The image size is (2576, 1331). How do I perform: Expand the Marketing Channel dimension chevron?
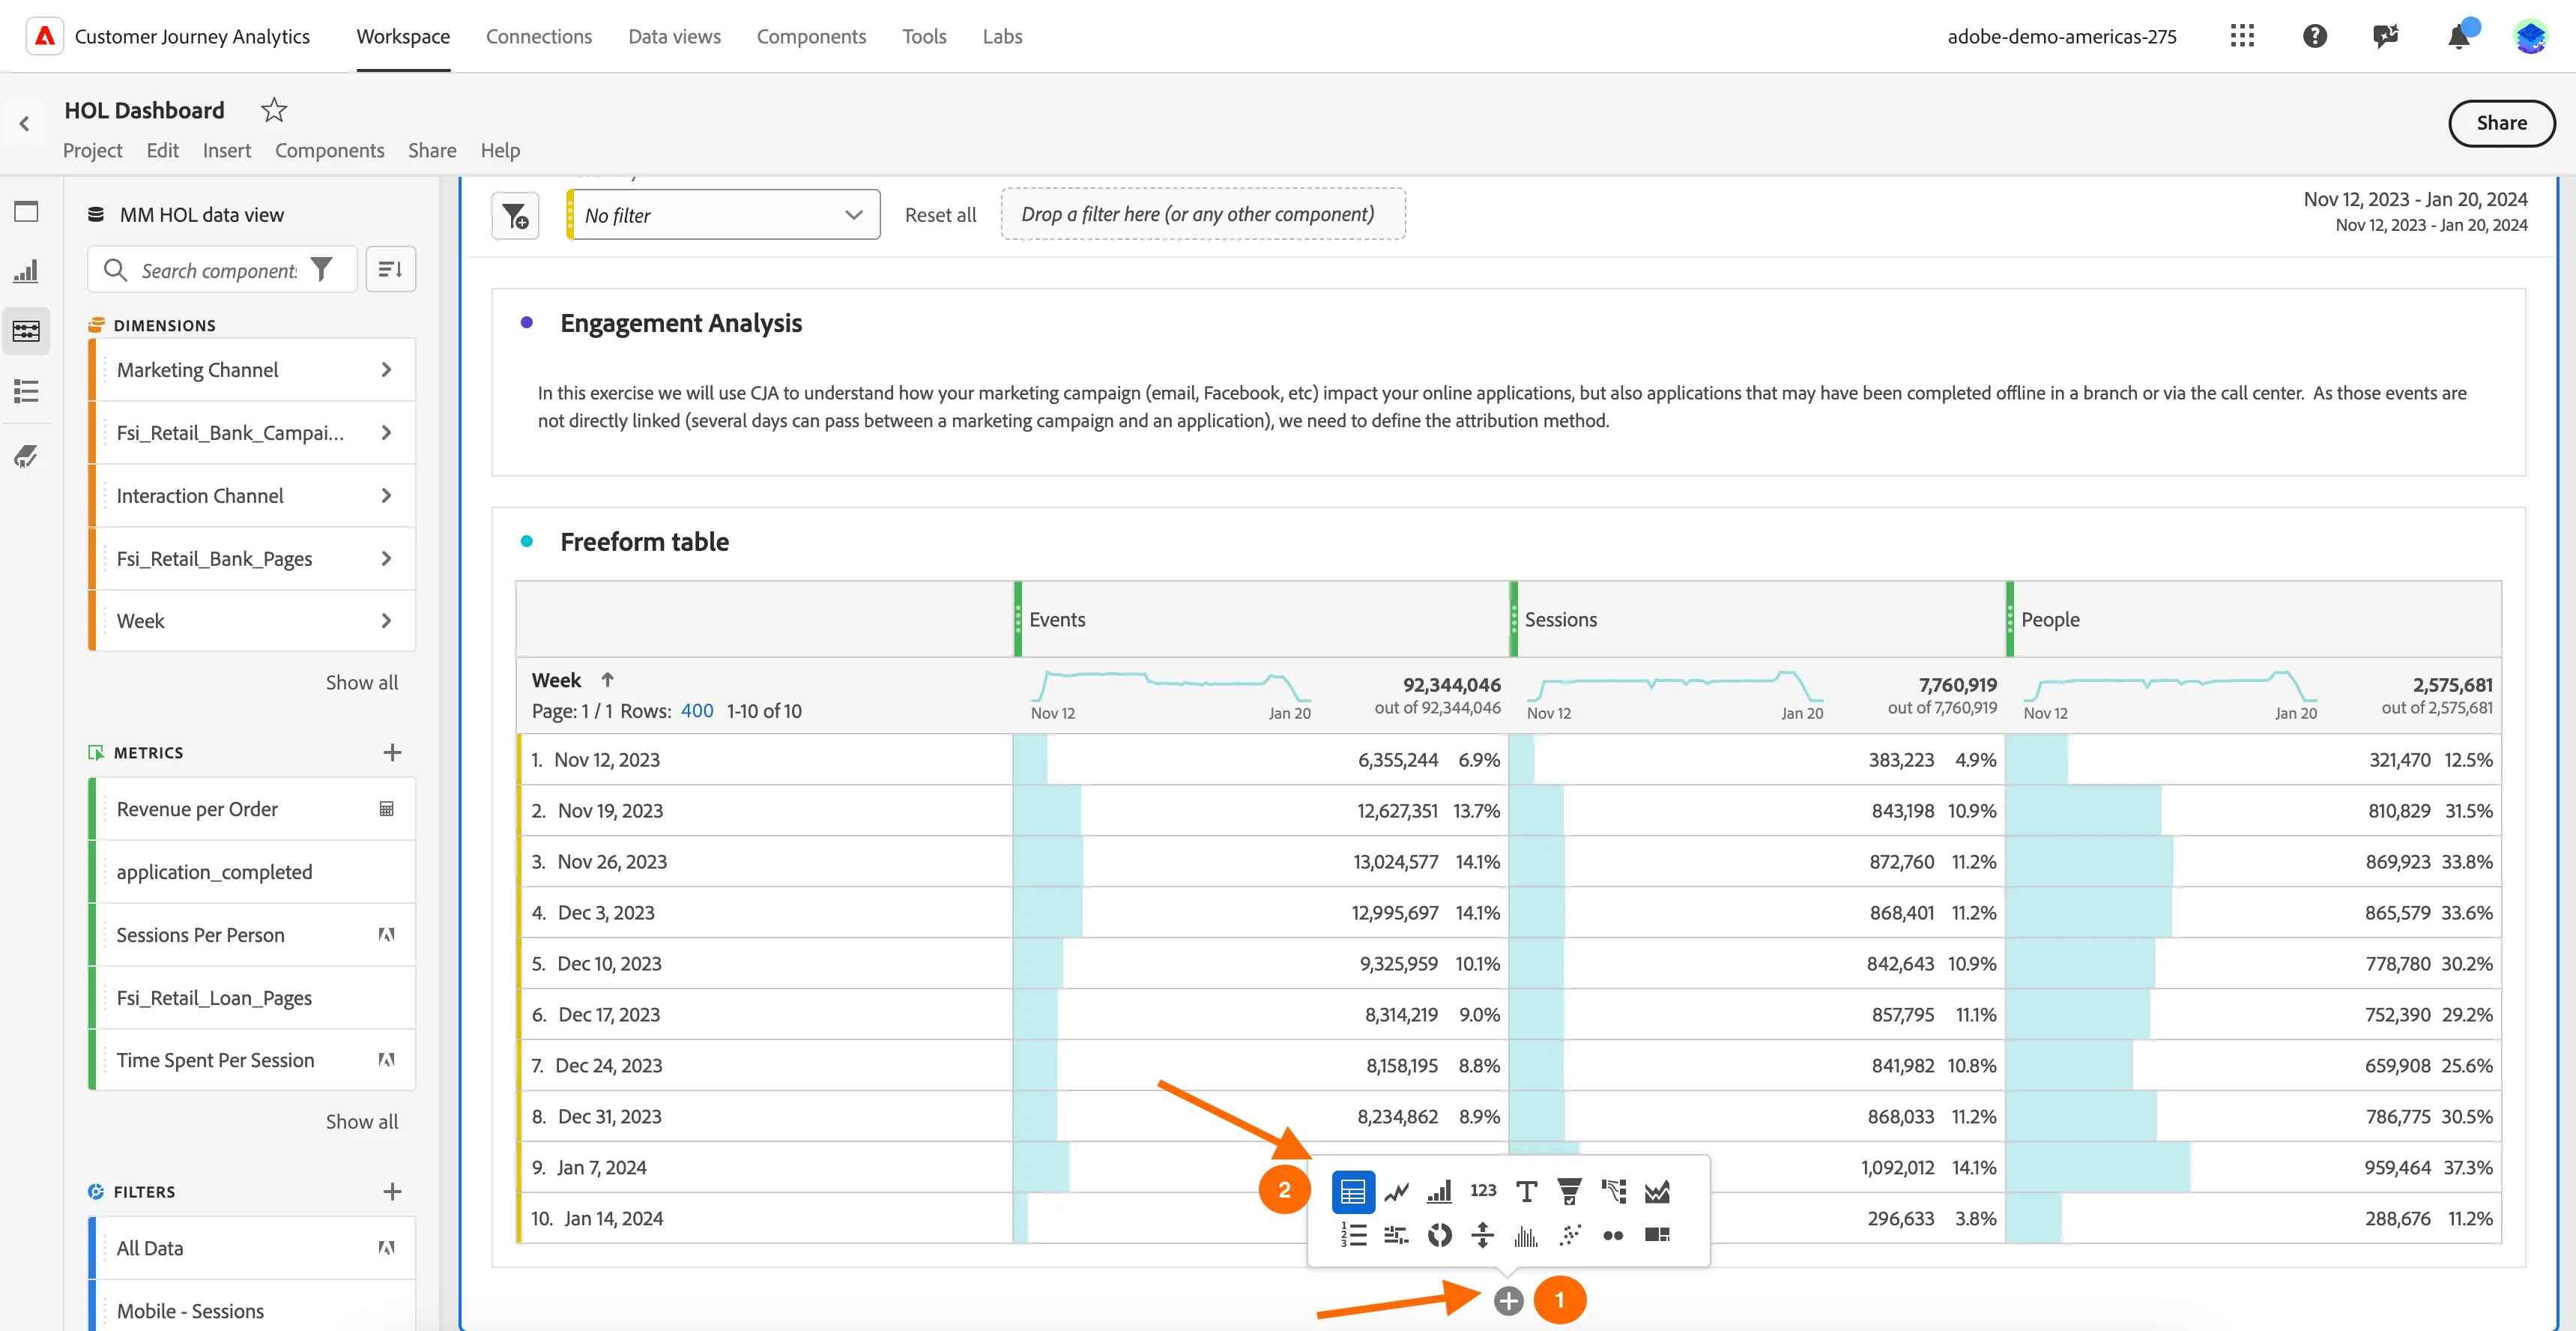386,370
